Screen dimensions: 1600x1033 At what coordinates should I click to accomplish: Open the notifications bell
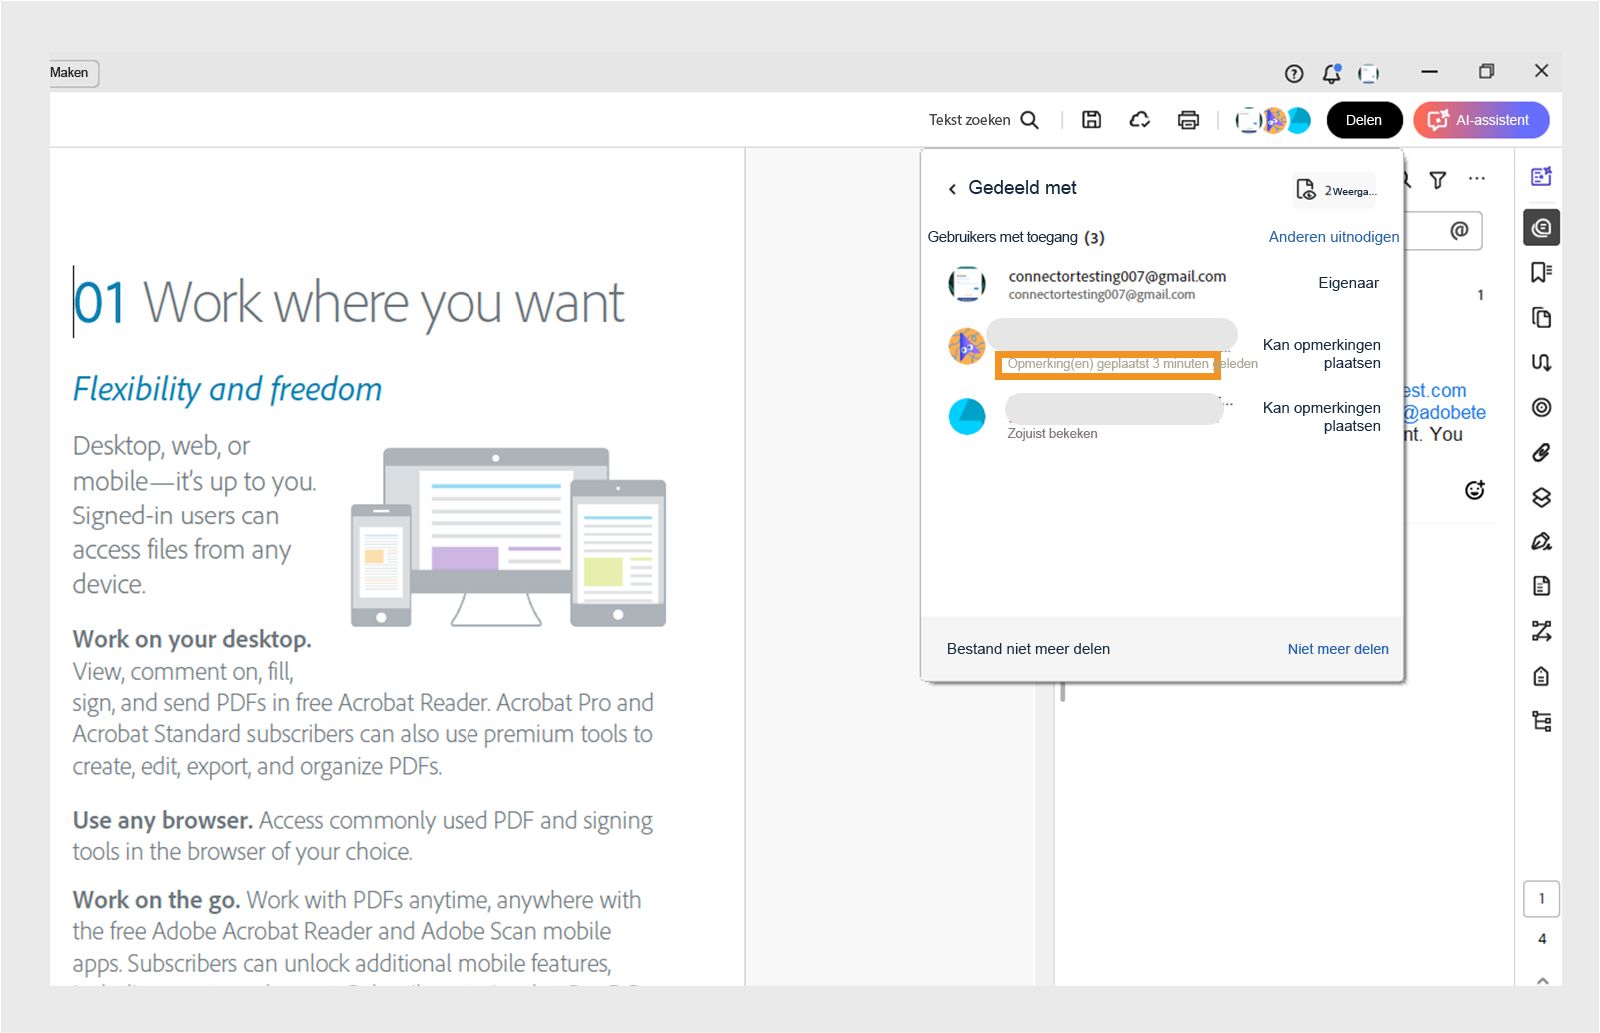tap(1332, 73)
